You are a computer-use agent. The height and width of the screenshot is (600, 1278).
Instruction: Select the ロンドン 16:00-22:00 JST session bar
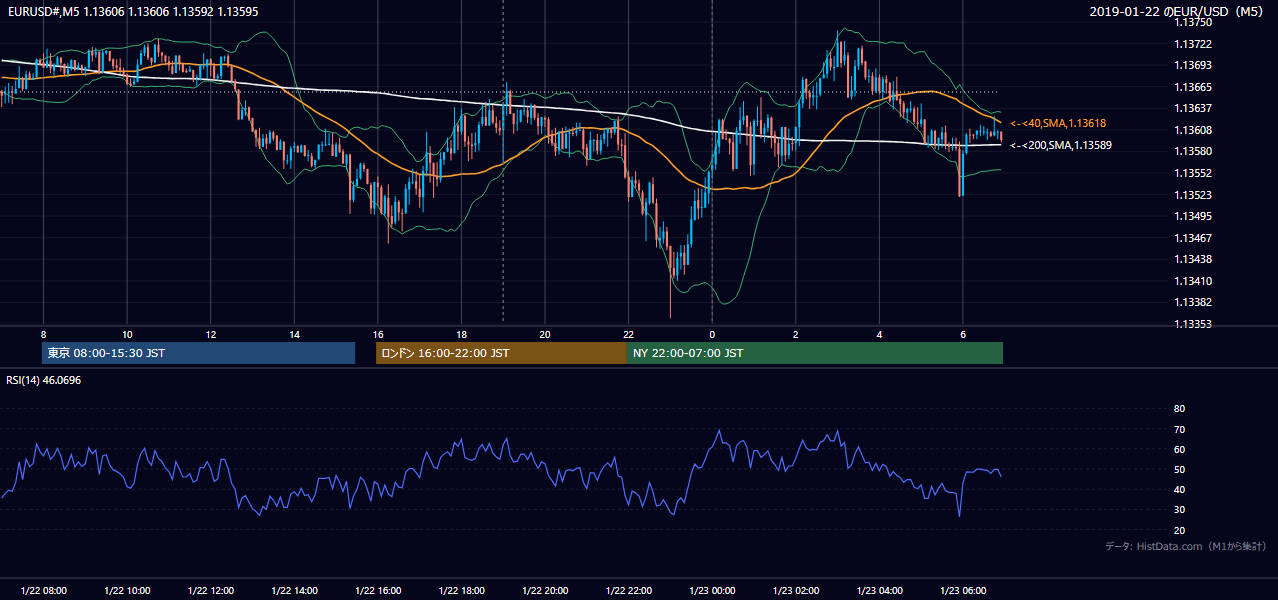point(501,353)
